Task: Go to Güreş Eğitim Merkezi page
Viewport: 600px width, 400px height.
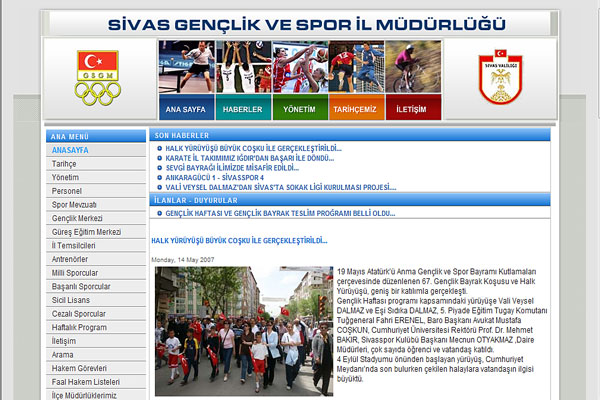Action: pyautogui.click(x=96, y=232)
